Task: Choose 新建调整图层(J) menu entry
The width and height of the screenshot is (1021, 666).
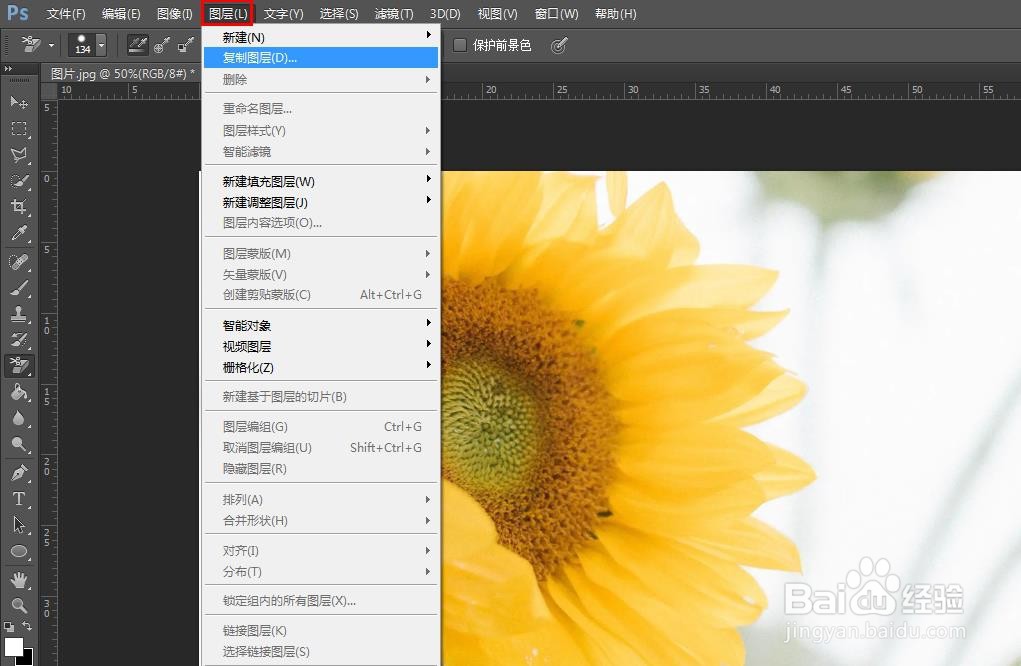Action: [x=321, y=202]
